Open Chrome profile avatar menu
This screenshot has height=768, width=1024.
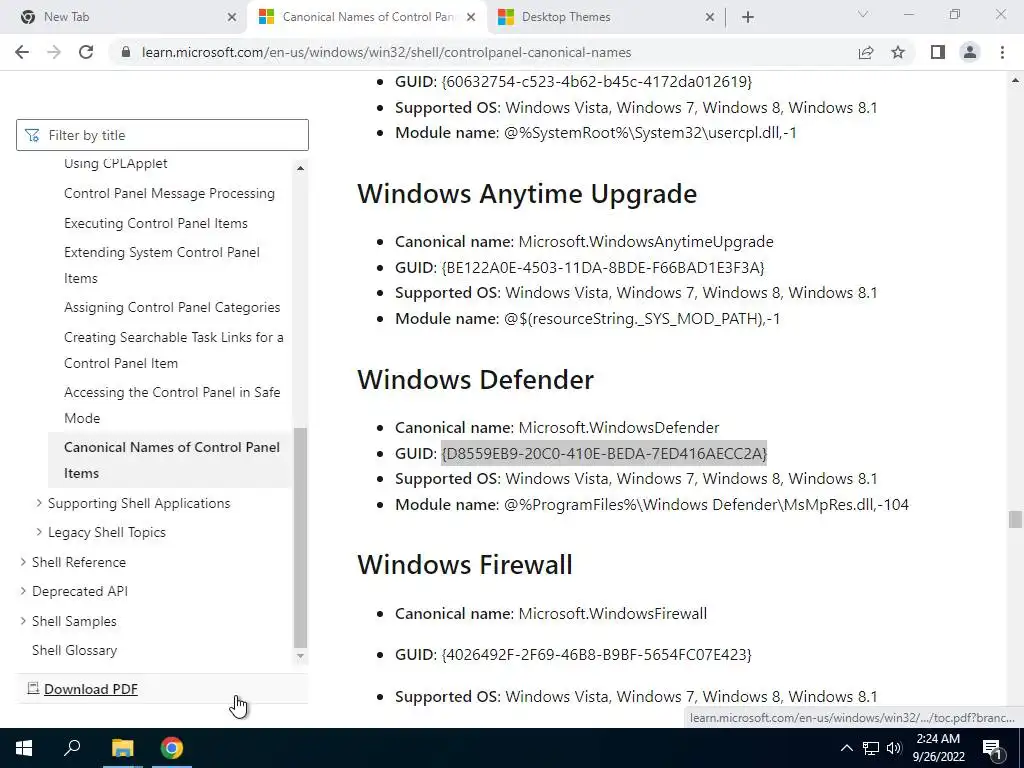(970, 52)
